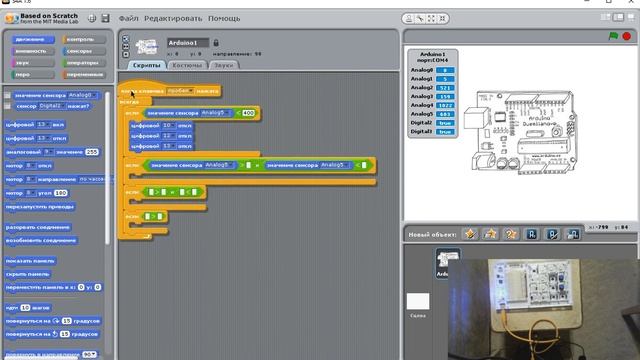Tick checkbox for значение сенсора reporter
The height and width of the screenshot is (360, 640).
[7, 95]
